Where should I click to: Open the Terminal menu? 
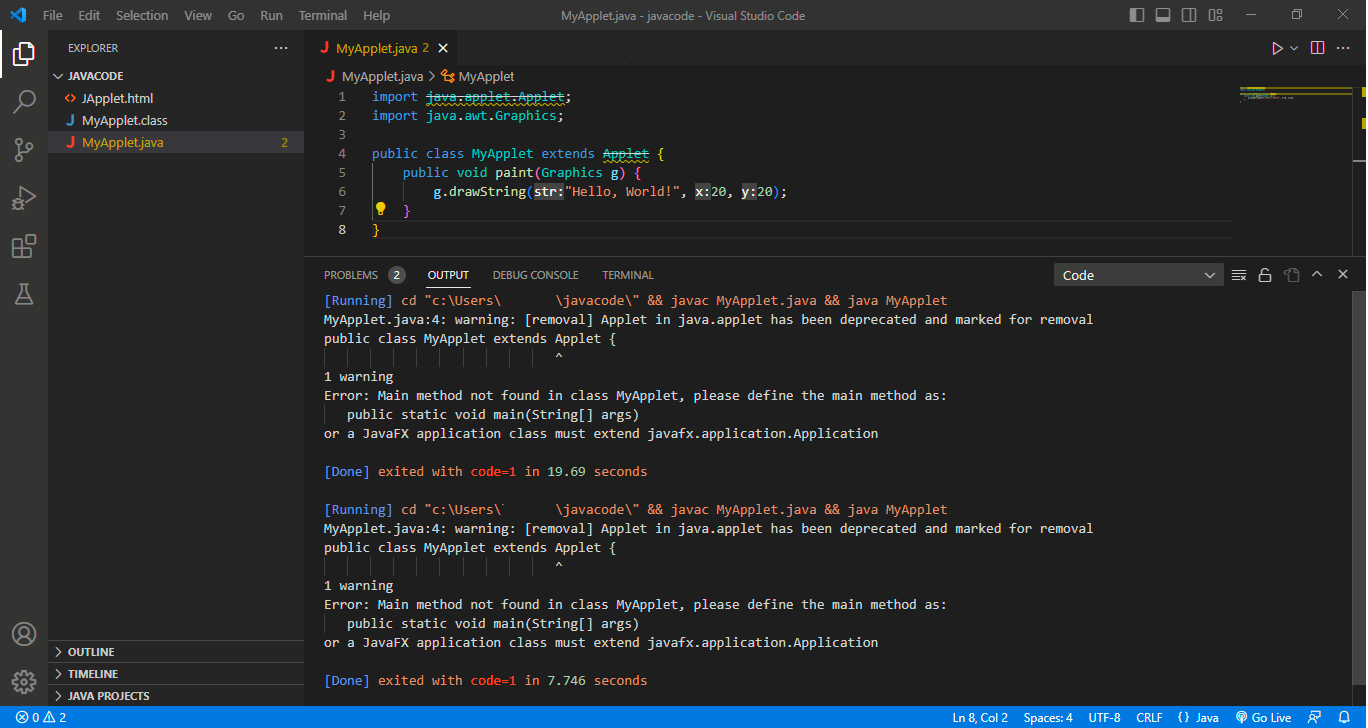click(x=323, y=15)
